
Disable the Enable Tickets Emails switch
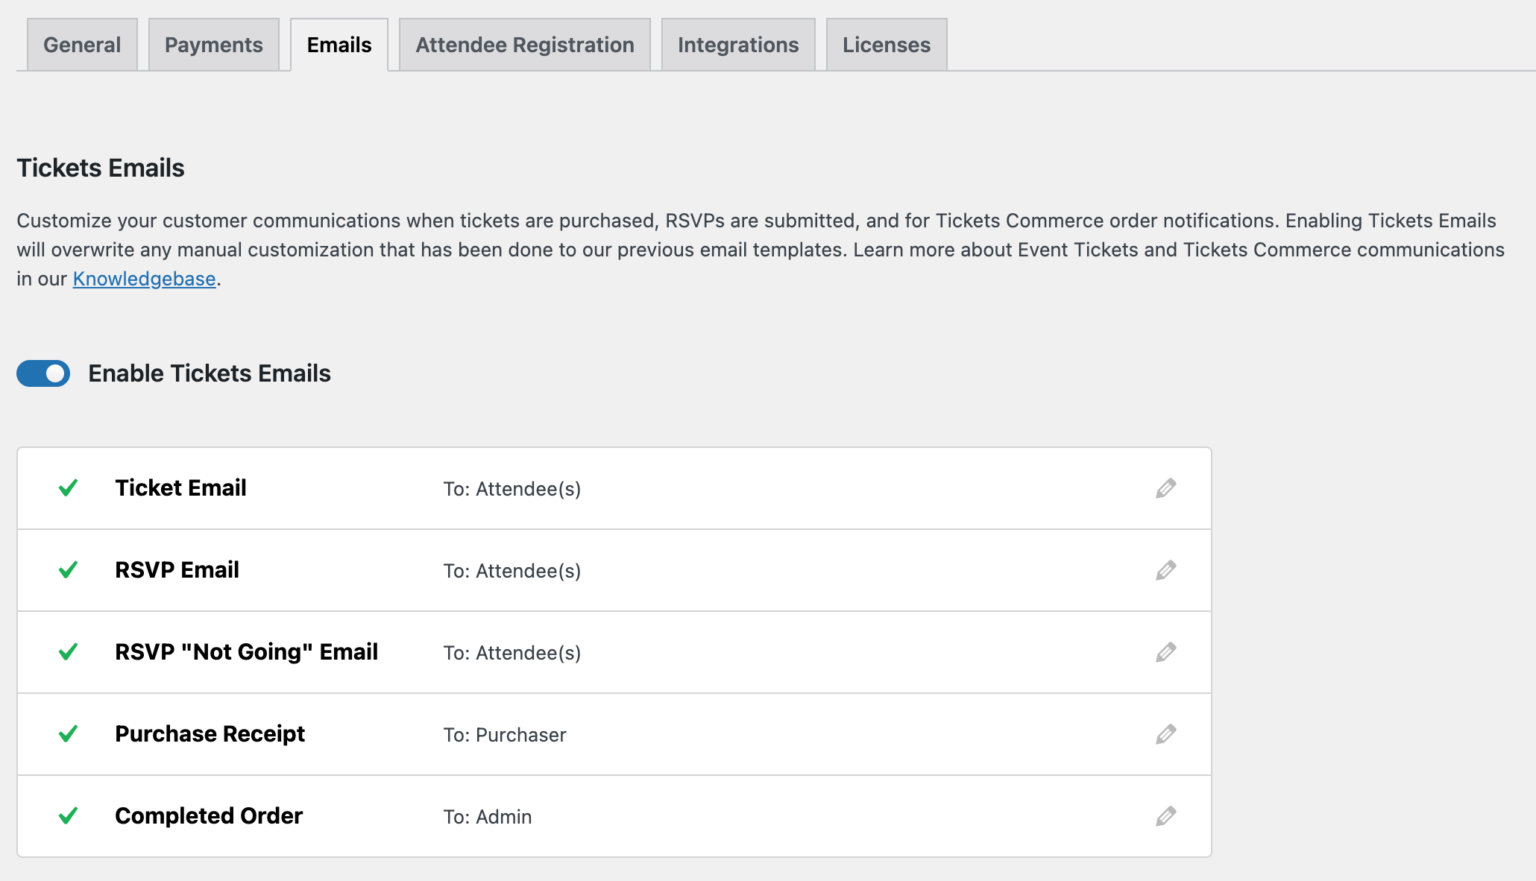pyautogui.click(x=43, y=373)
